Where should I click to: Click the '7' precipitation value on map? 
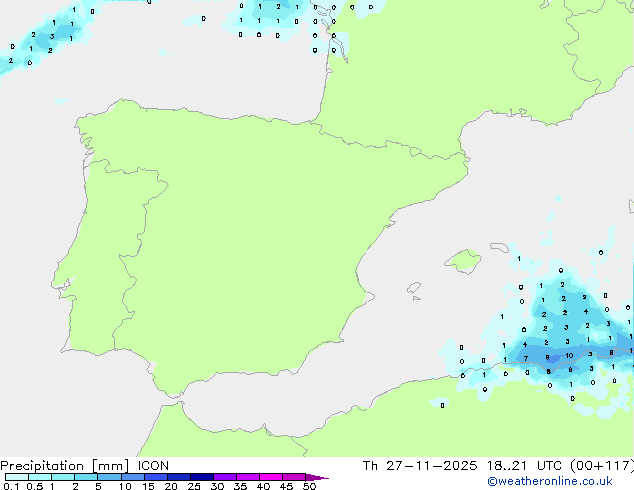coord(526,358)
